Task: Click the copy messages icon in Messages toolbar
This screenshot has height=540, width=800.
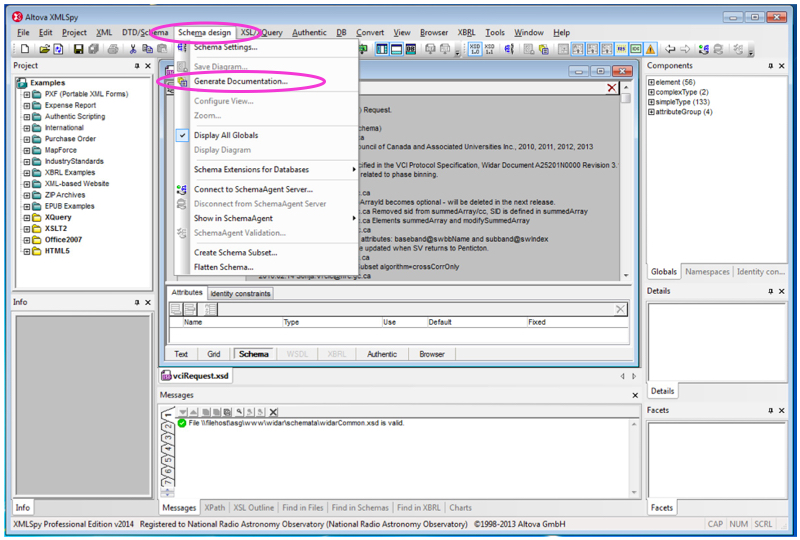Action: click(x=227, y=412)
